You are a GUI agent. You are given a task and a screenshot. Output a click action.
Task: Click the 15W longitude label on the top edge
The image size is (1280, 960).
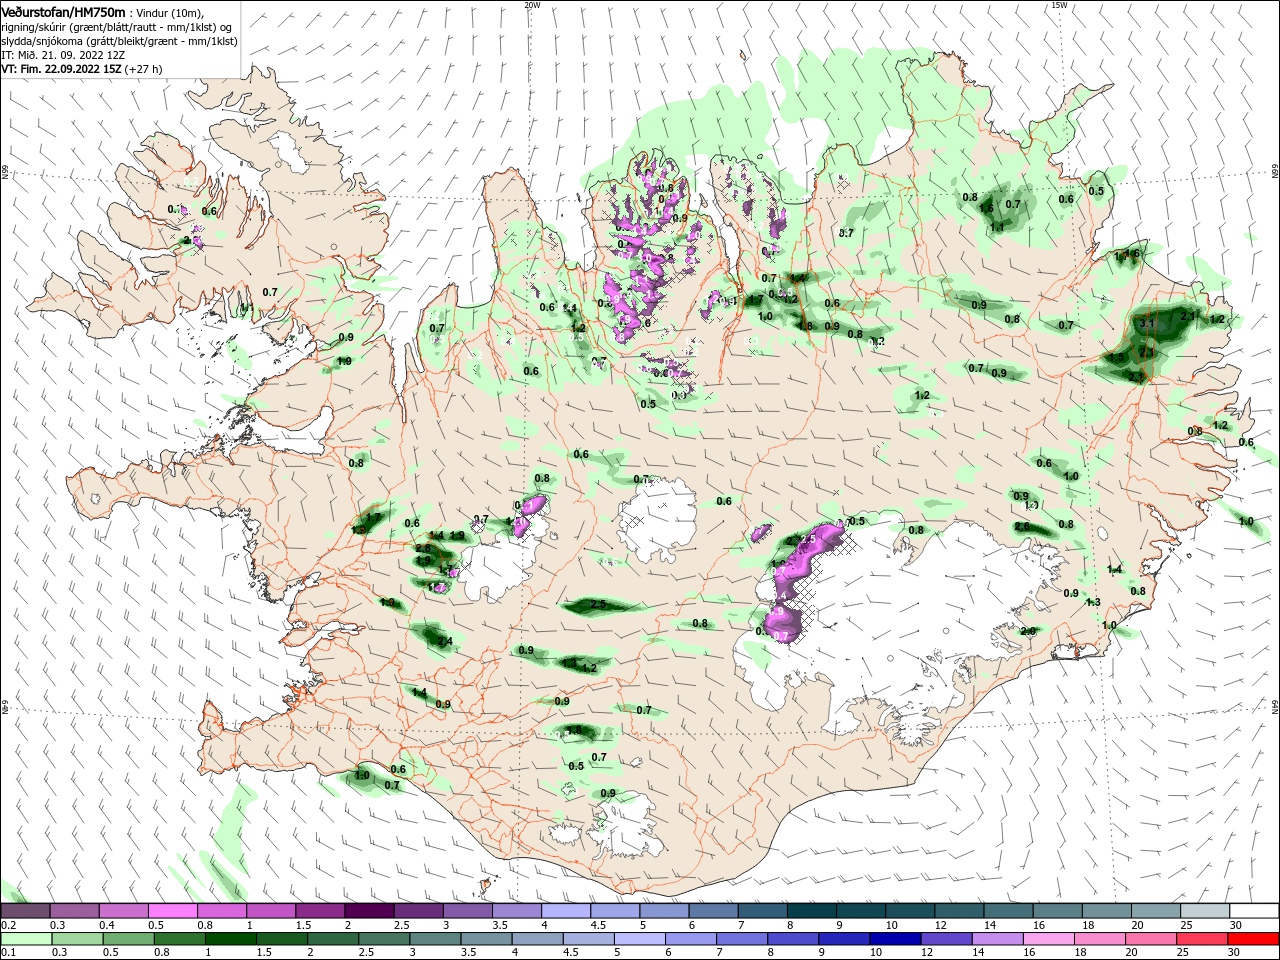[1059, 5]
